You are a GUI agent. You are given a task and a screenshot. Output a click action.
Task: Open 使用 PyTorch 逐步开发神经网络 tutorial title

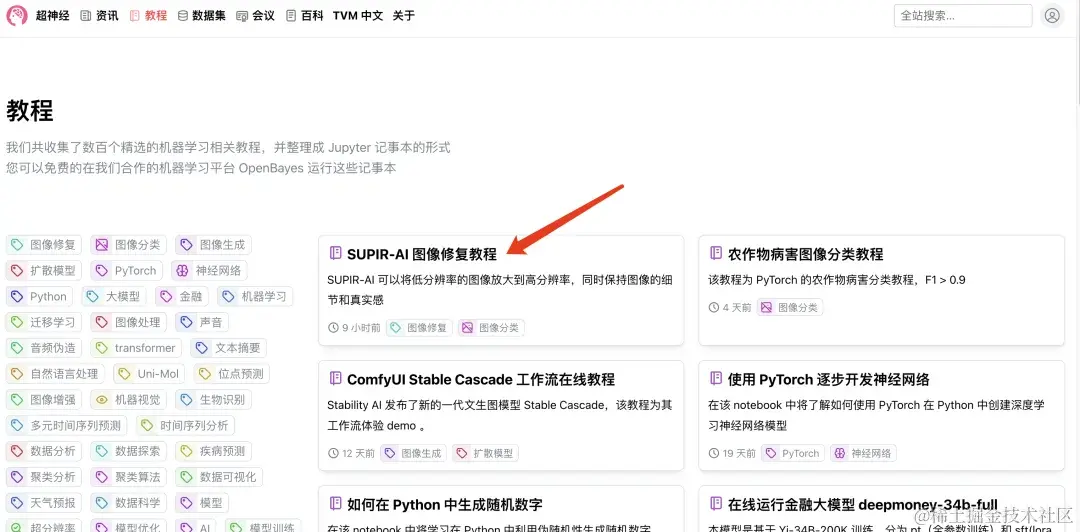829,380
